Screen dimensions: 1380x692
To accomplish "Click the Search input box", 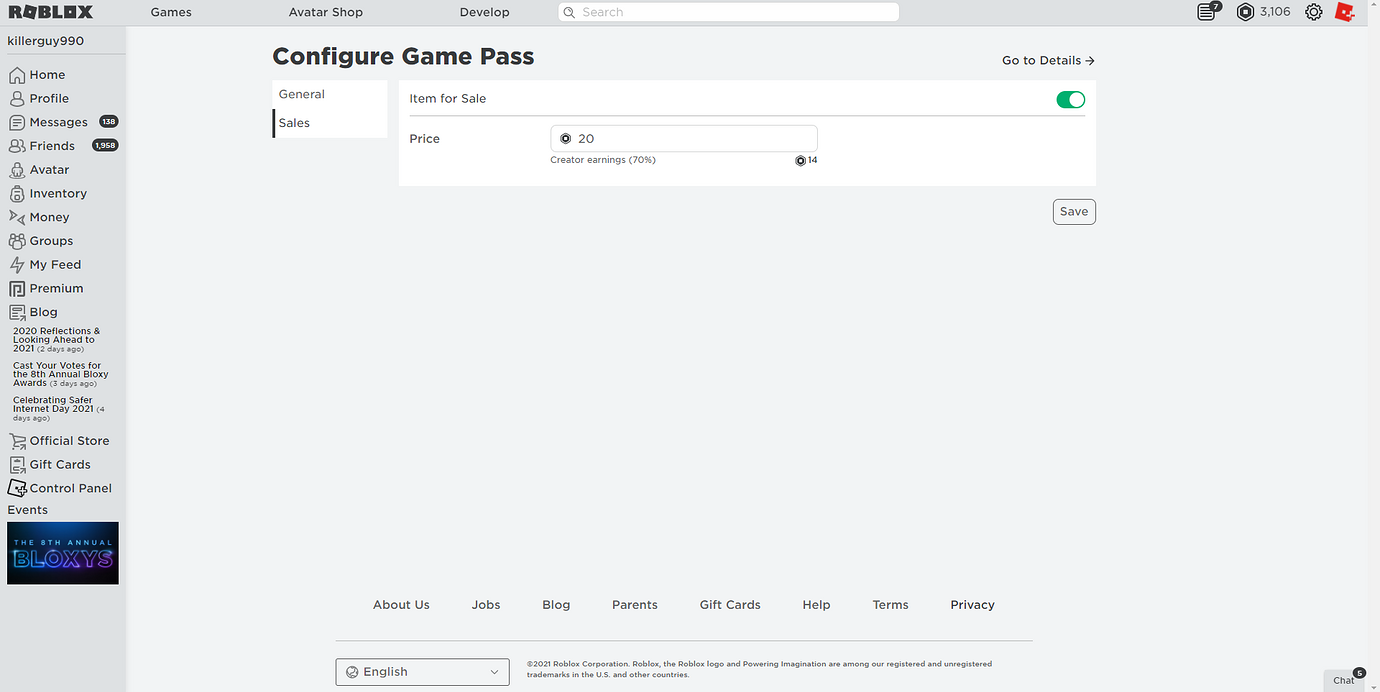I will (x=729, y=12).
